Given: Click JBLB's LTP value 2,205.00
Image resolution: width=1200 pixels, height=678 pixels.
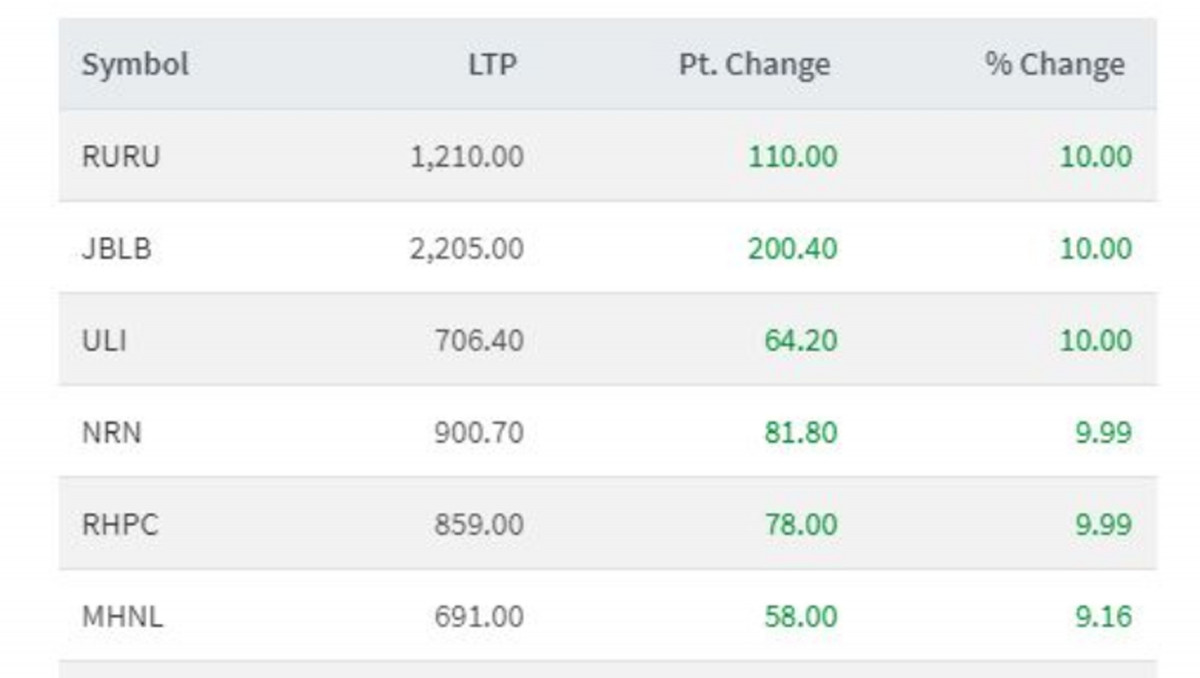Looking at the screenshot, I should [x=466, y=248].
